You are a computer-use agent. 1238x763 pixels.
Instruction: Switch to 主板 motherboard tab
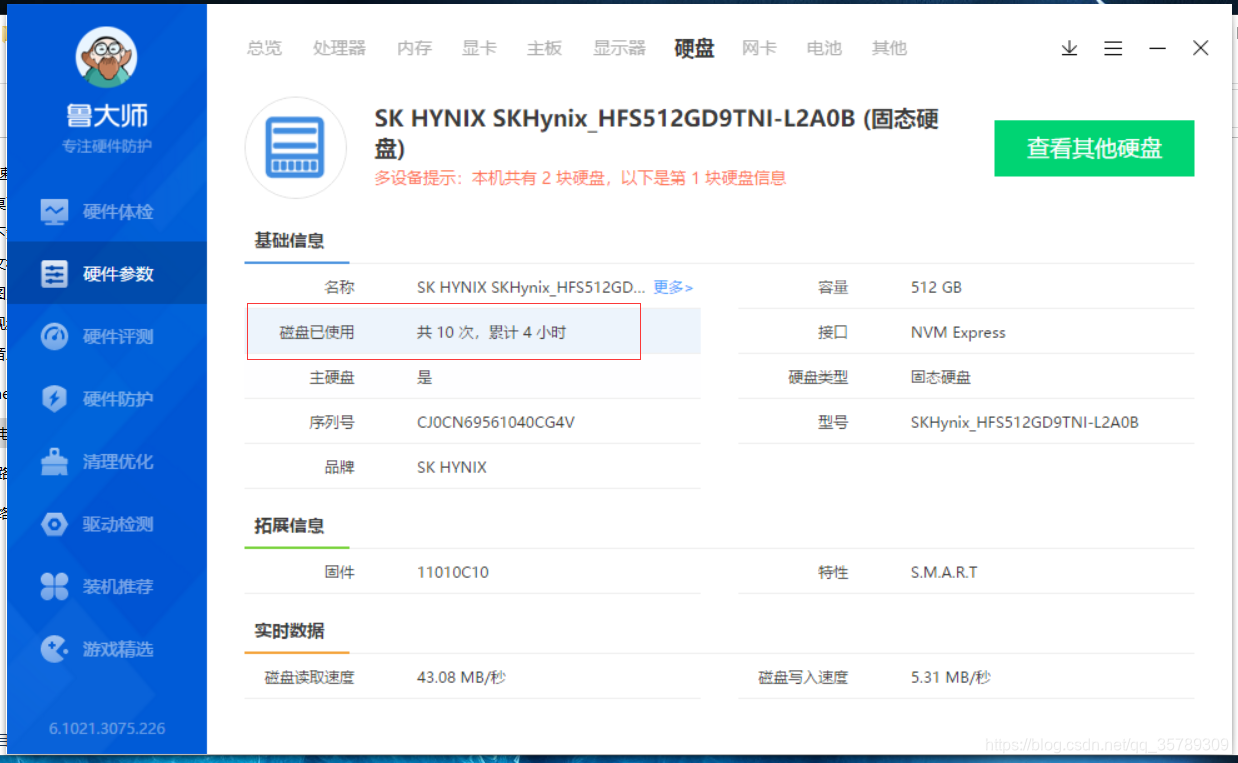(544, 48)
